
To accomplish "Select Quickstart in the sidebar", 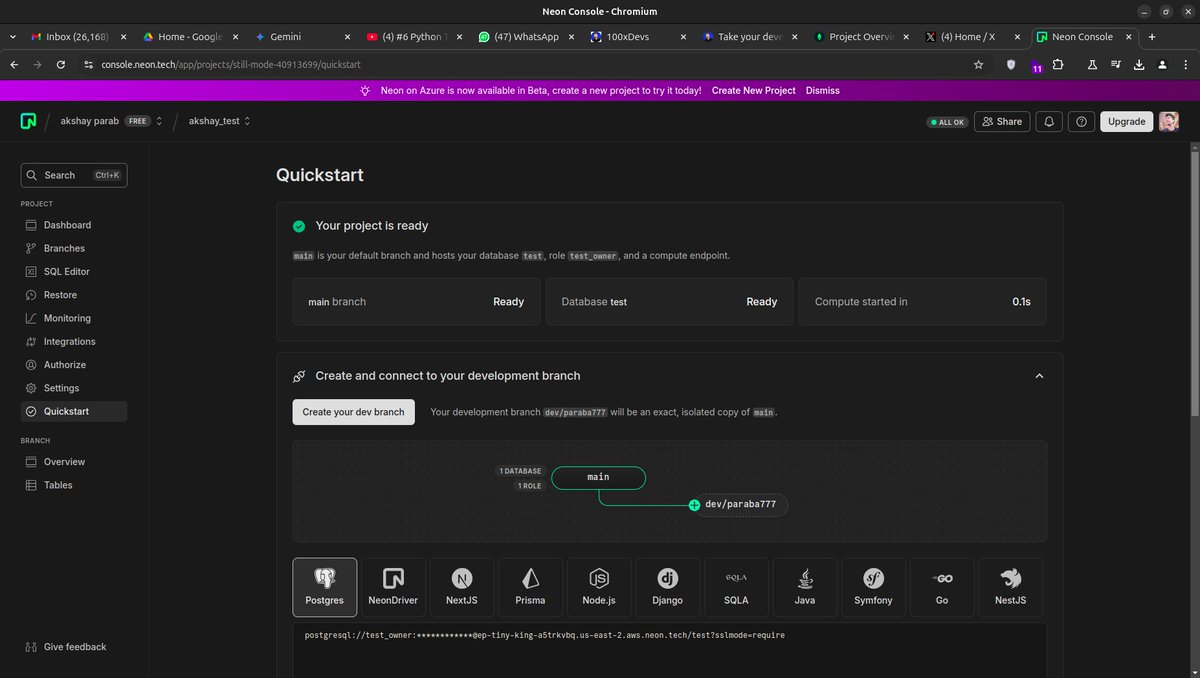I will [74, 411].
